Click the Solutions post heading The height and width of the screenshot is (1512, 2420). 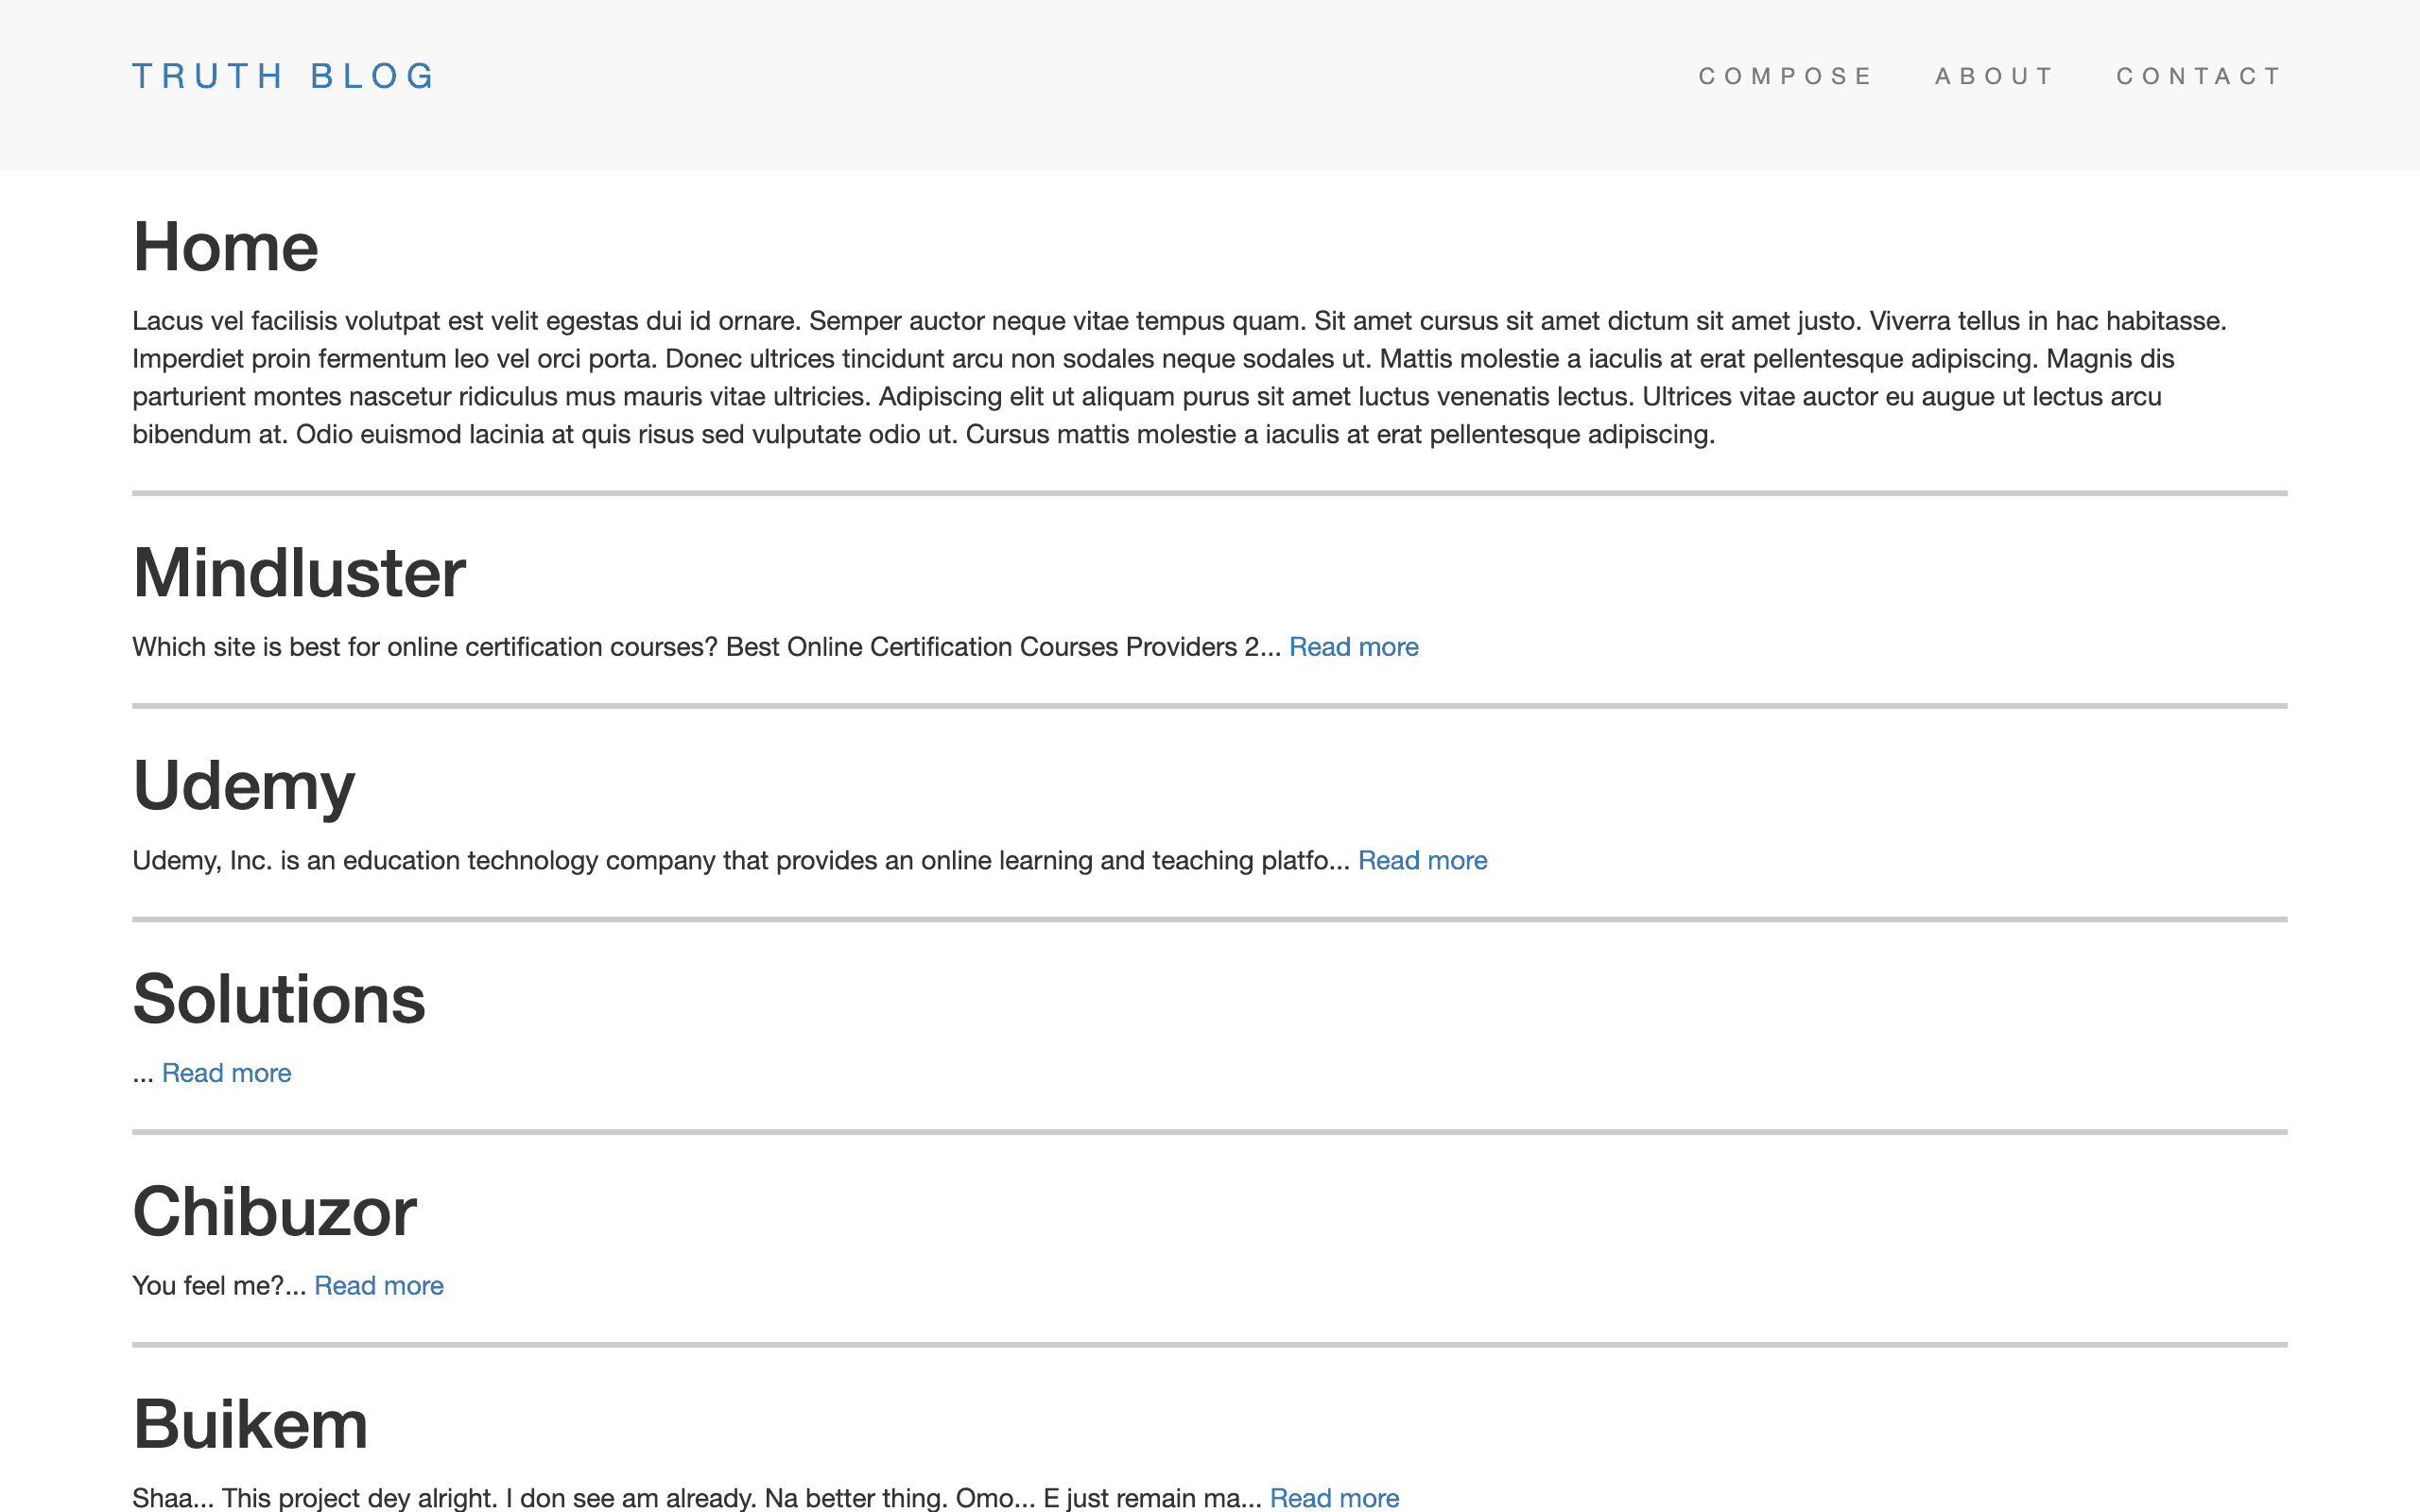click(x=279, y=999)
